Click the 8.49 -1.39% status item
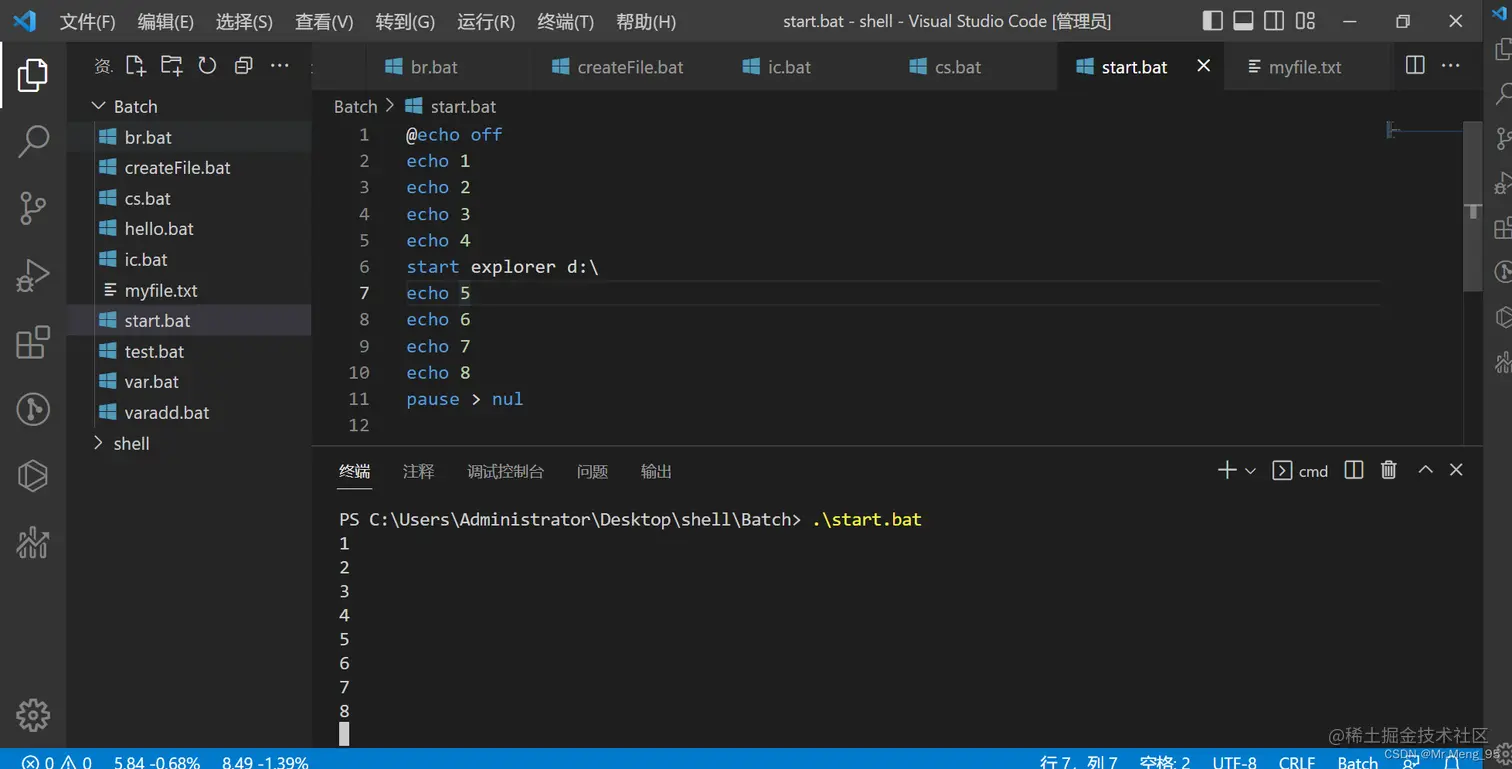Image resolution: width=1512 pixels, height=769 pixels. coord(265,762)
